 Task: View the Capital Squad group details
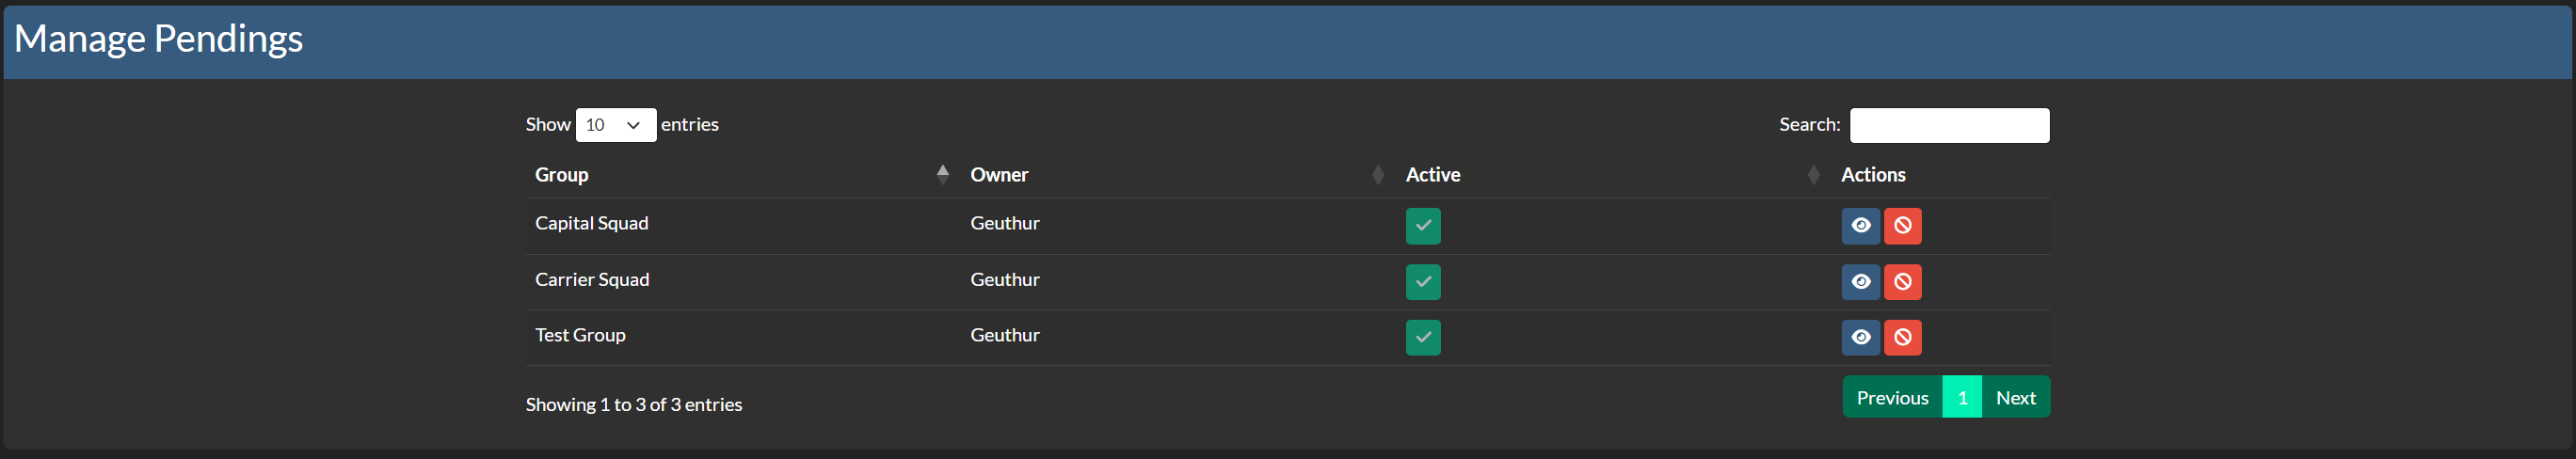(1860, 226)
